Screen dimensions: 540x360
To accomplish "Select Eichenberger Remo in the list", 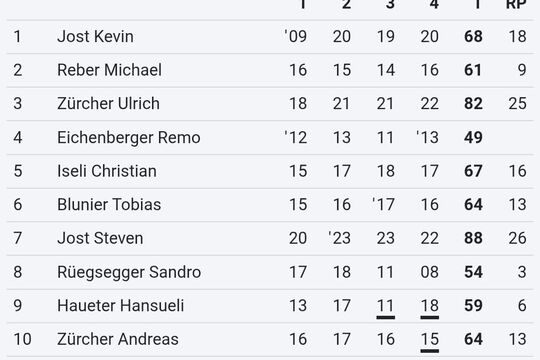I will click(128, 137).
